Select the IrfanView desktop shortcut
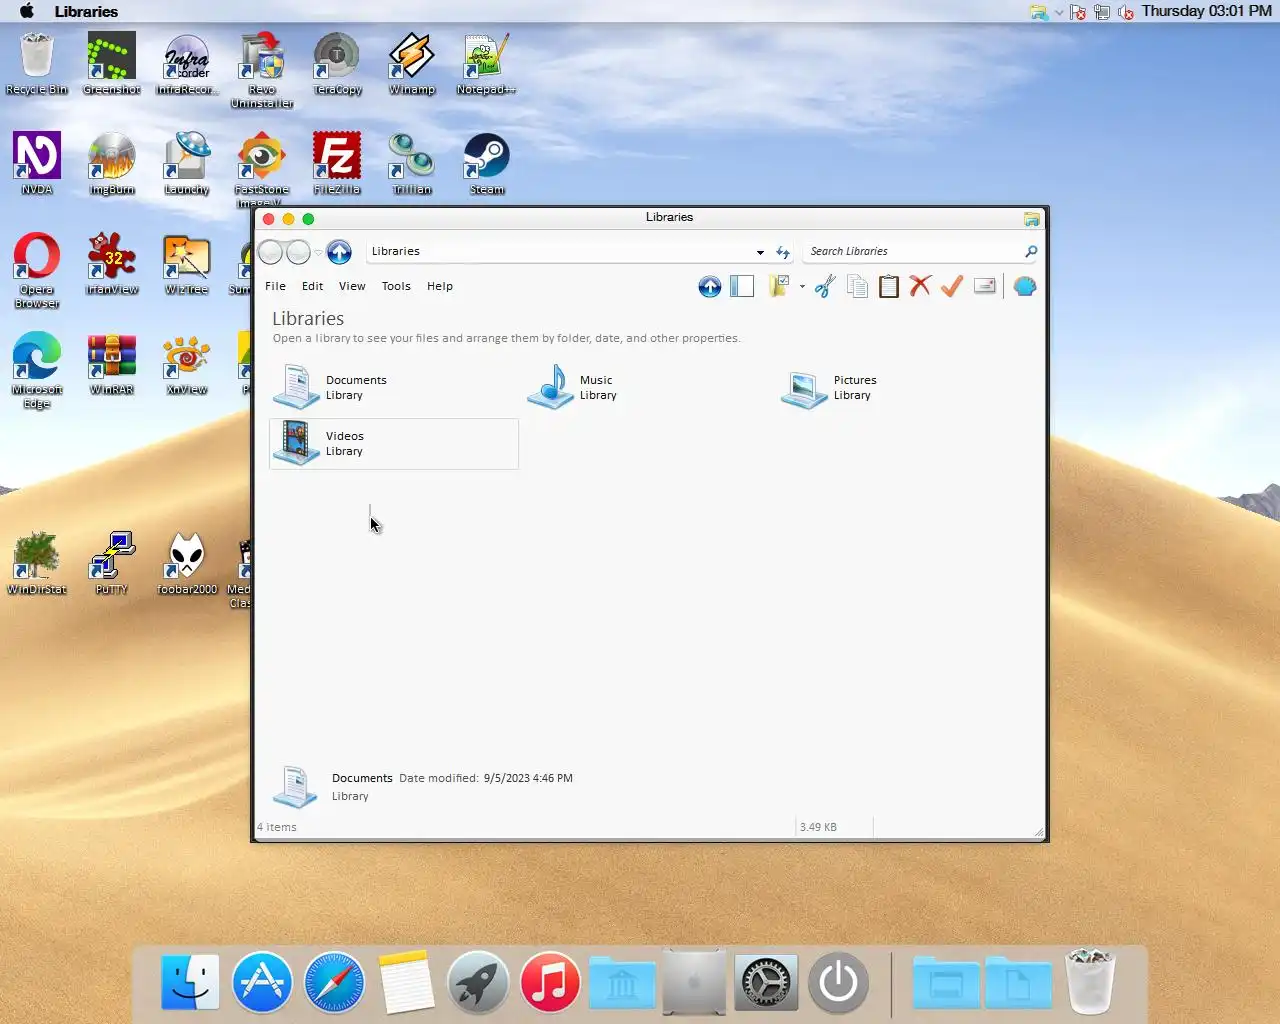 point(112,263)
